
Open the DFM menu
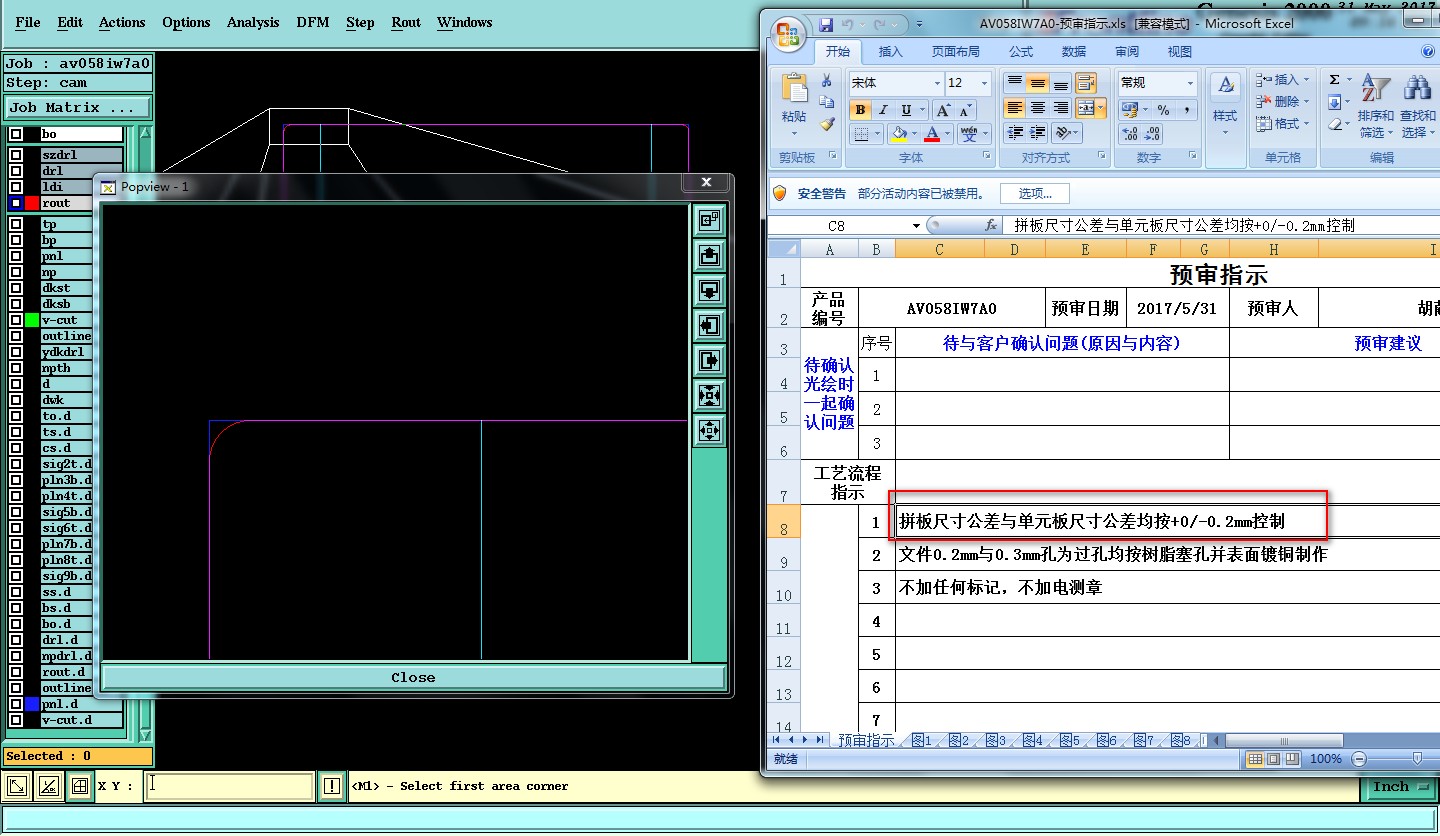click(x=313, y=22)
